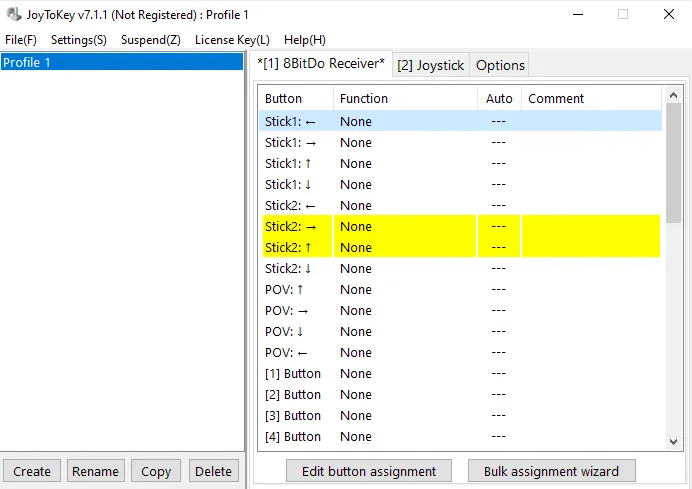The width and height of the screenshot is (692, 489).
Task: Sort by the Function column header
Action: tap(405, 98)
